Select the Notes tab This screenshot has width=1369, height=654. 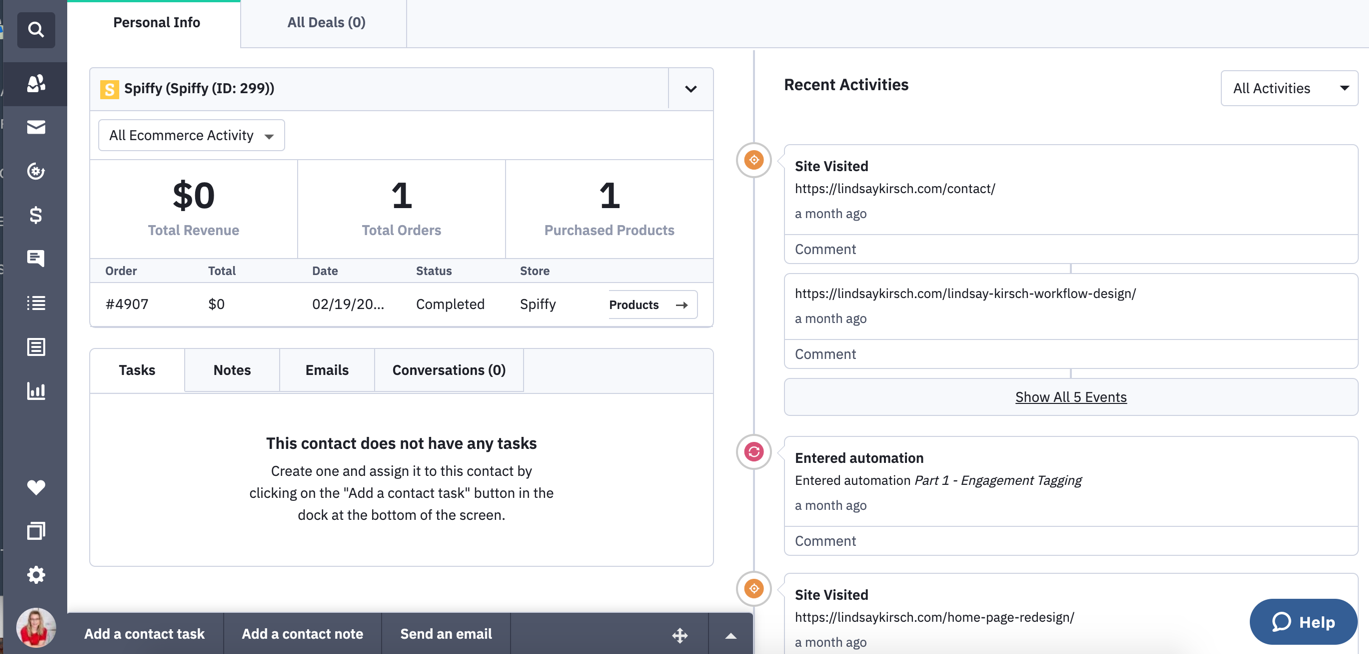[232, 370]
